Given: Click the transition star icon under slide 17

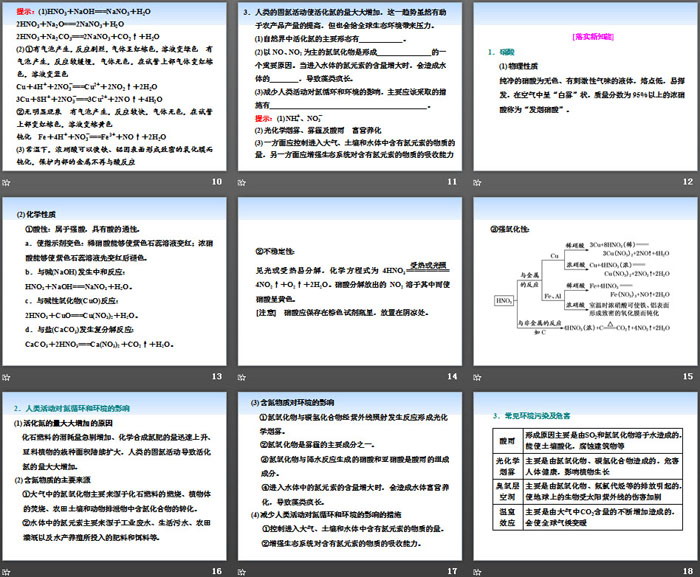Looking at the screenshot, I should pos(243,570).
